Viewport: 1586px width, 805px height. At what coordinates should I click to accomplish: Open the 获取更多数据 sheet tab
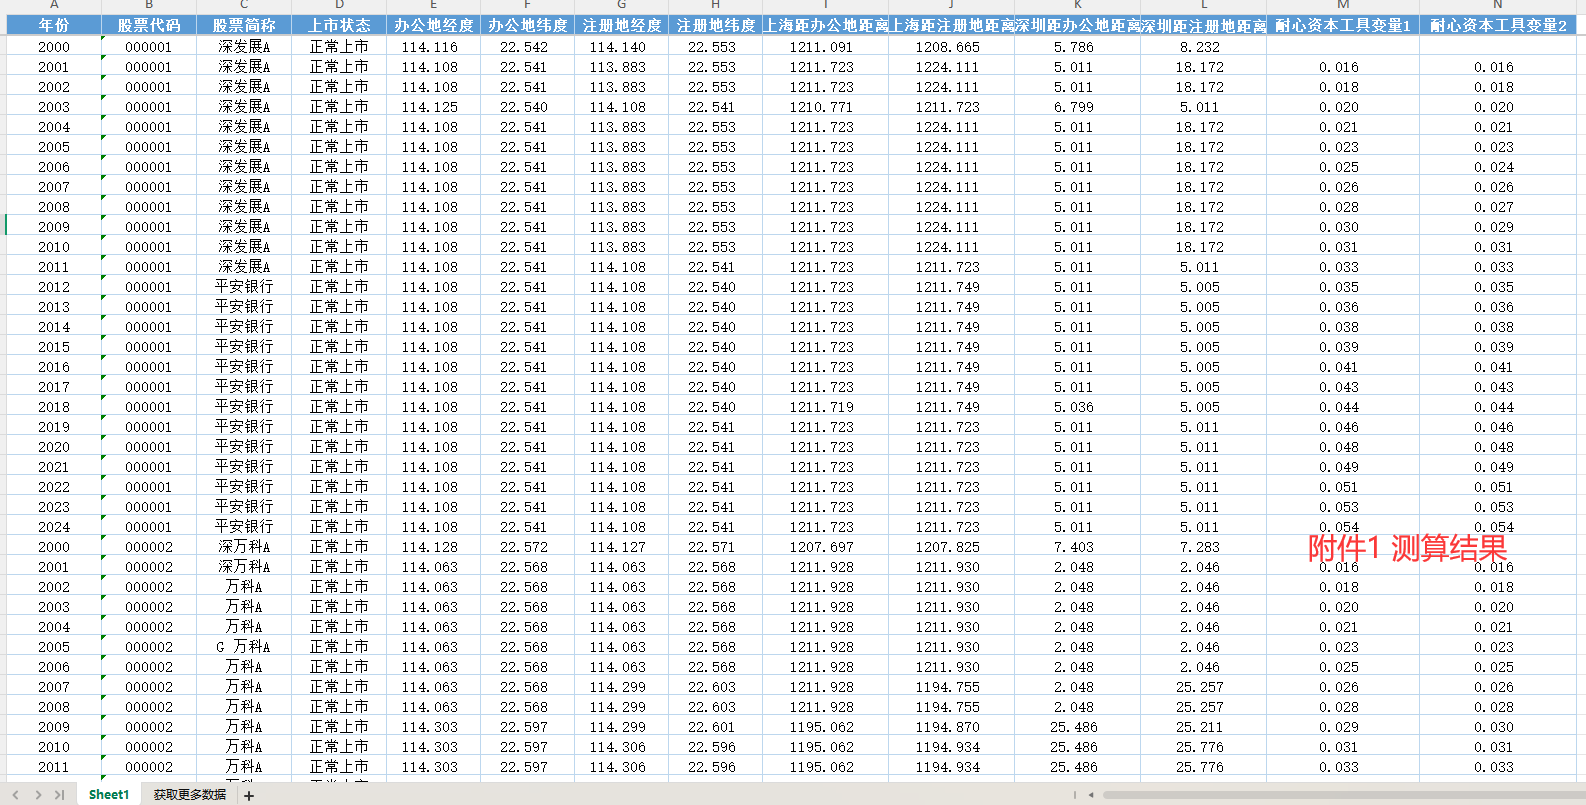[x=190, y=795]
